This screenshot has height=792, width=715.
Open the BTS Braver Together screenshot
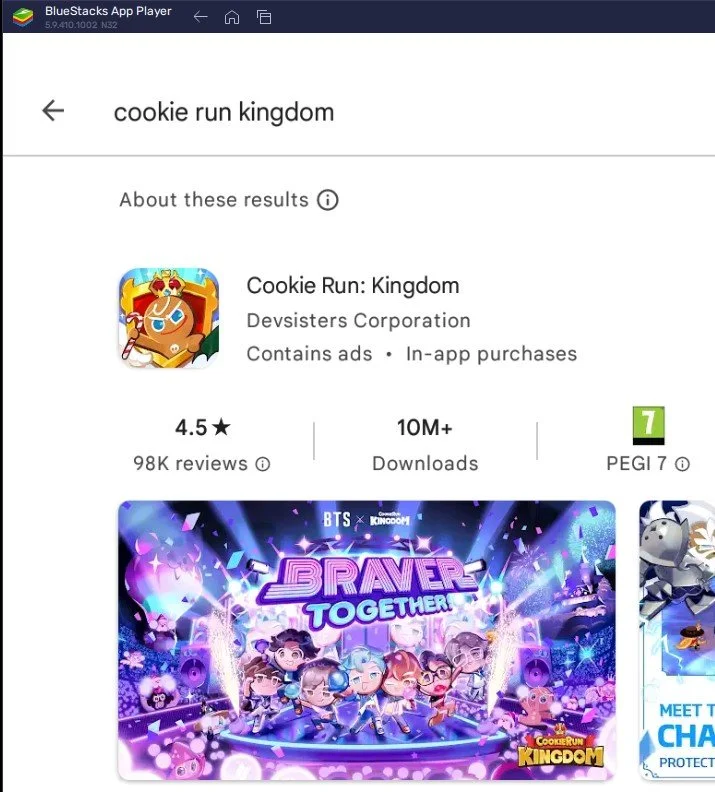coord(367,640)
